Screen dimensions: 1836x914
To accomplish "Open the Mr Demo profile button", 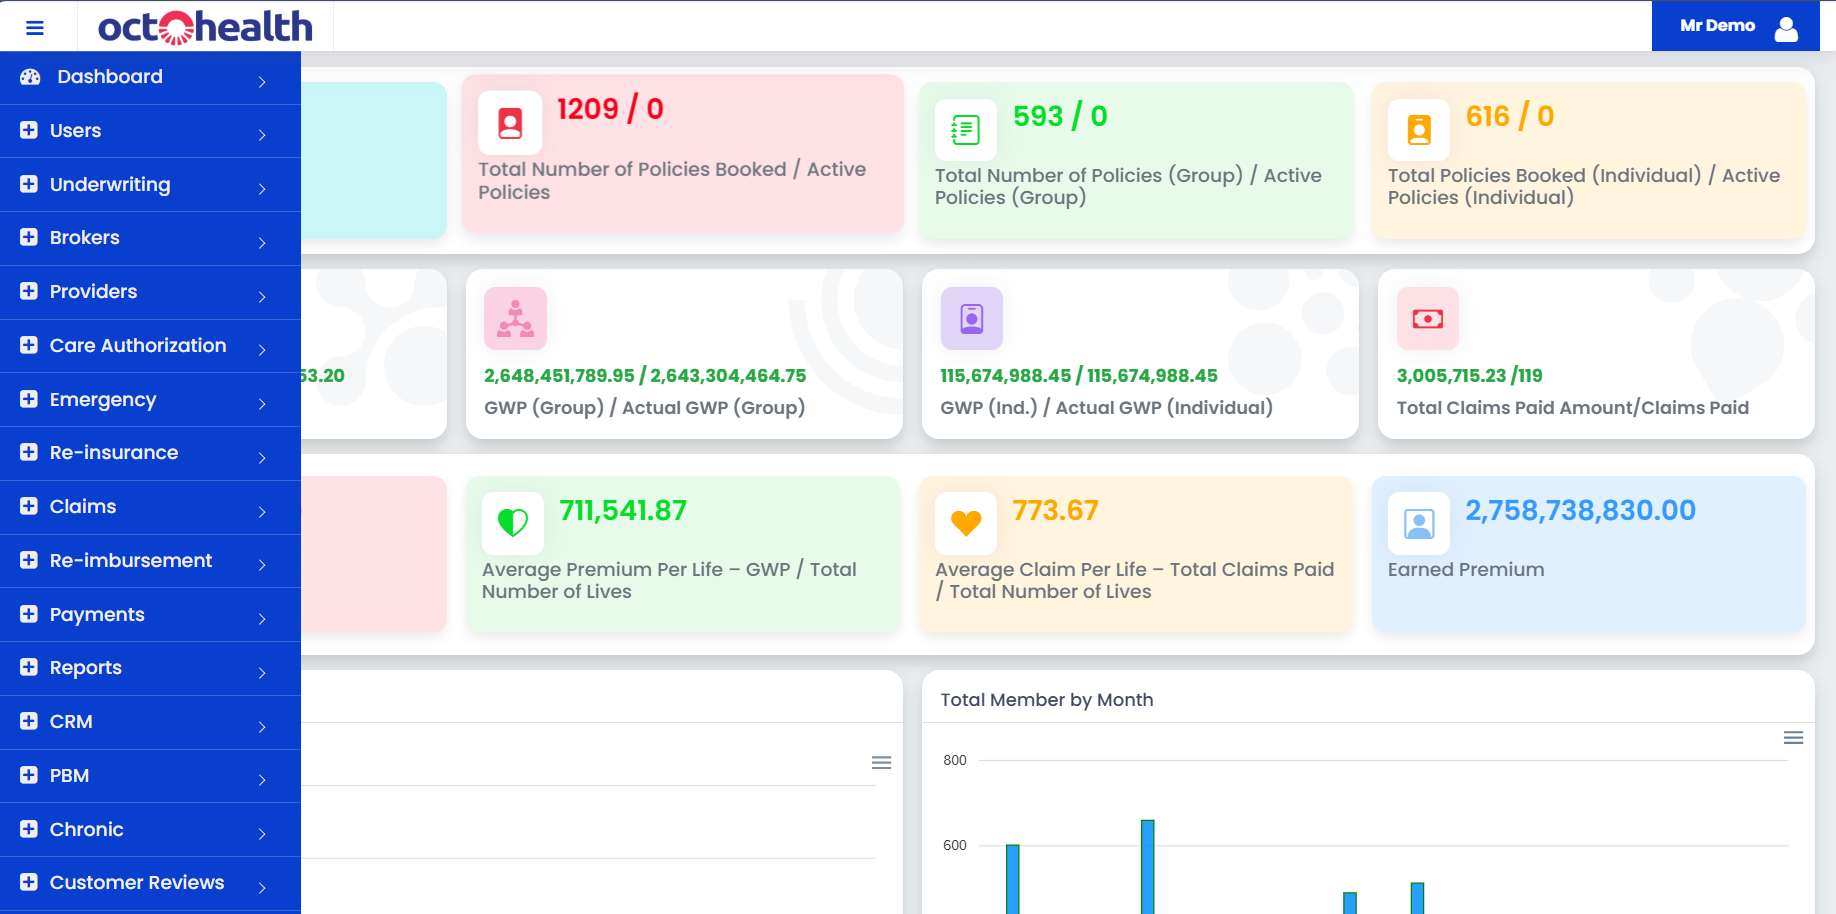I will (x=1735, y=25).
